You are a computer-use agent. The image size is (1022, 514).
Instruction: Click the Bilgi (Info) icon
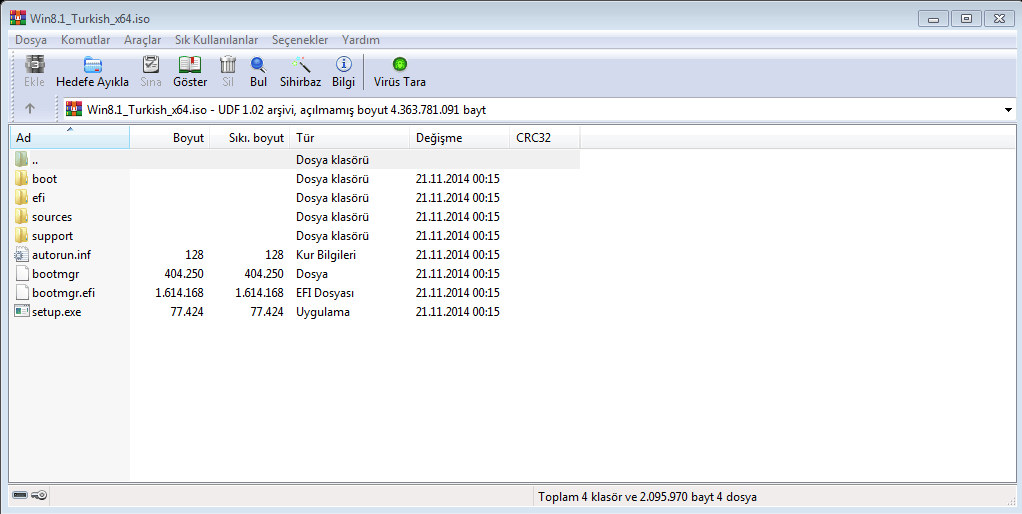click(x=343, y=64)
